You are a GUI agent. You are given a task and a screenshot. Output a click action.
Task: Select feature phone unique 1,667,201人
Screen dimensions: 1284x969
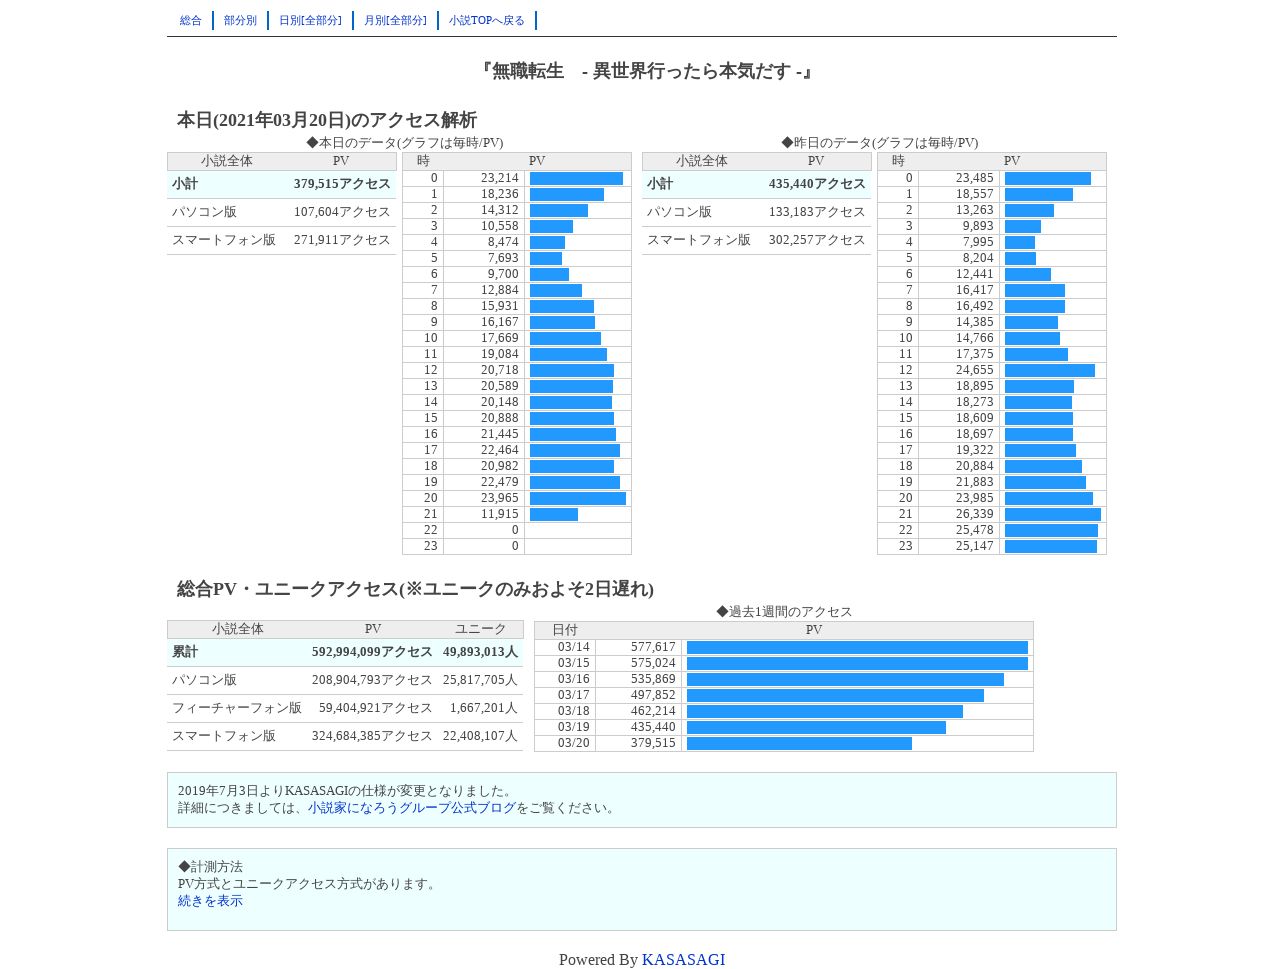(x=484, y=708)
